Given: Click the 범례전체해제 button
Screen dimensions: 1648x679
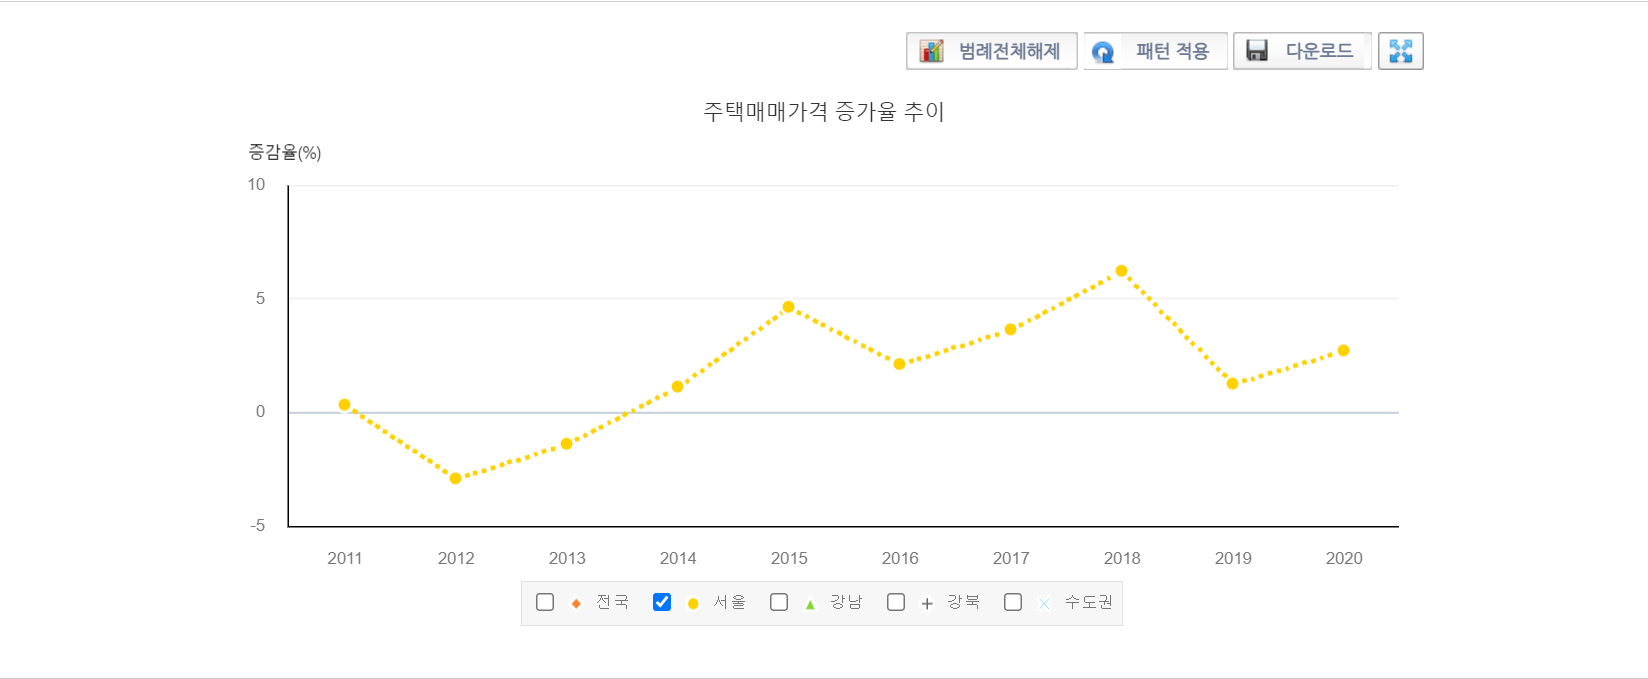Looking at the screenshot, I should pos(991,51).
